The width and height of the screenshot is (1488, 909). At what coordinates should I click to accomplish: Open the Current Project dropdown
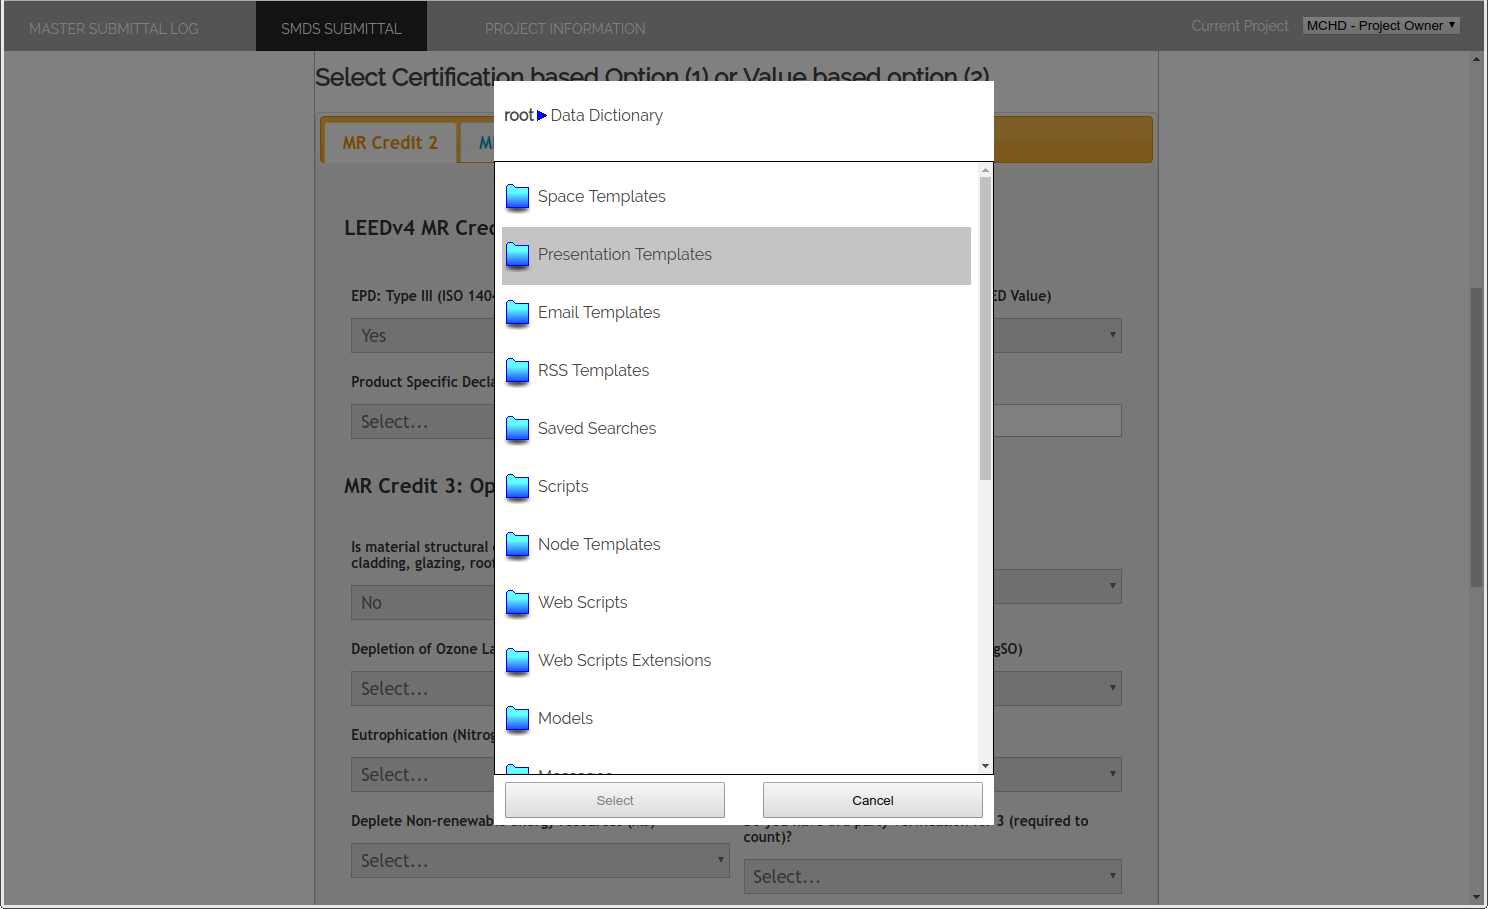[x=1380, y=26]
